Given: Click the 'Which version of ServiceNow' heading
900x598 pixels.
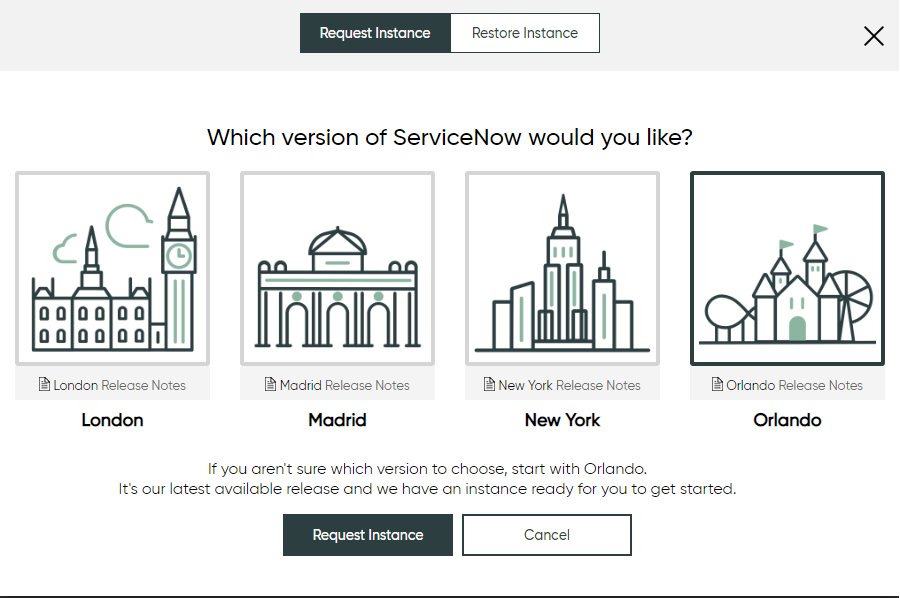Looking at the screenshot, I should [450, 138].
